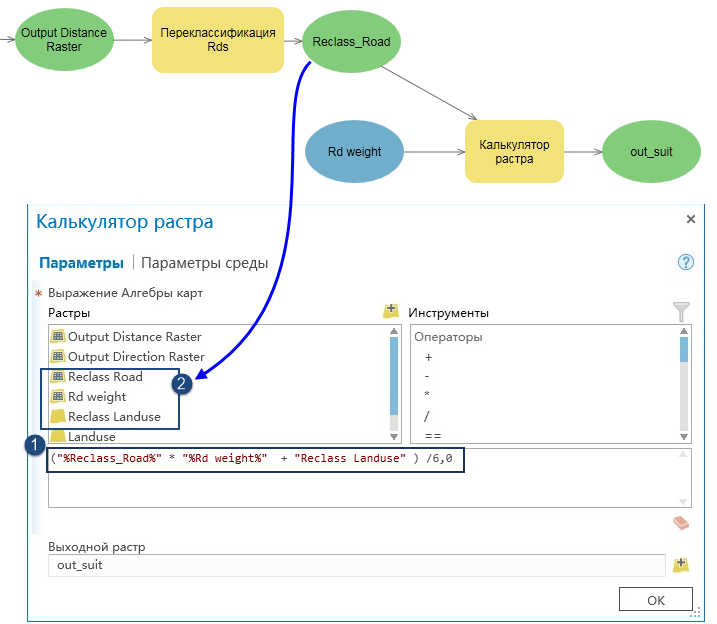Click the Выходной растр output field
The image size is (717, 624).
pos(355,566)
